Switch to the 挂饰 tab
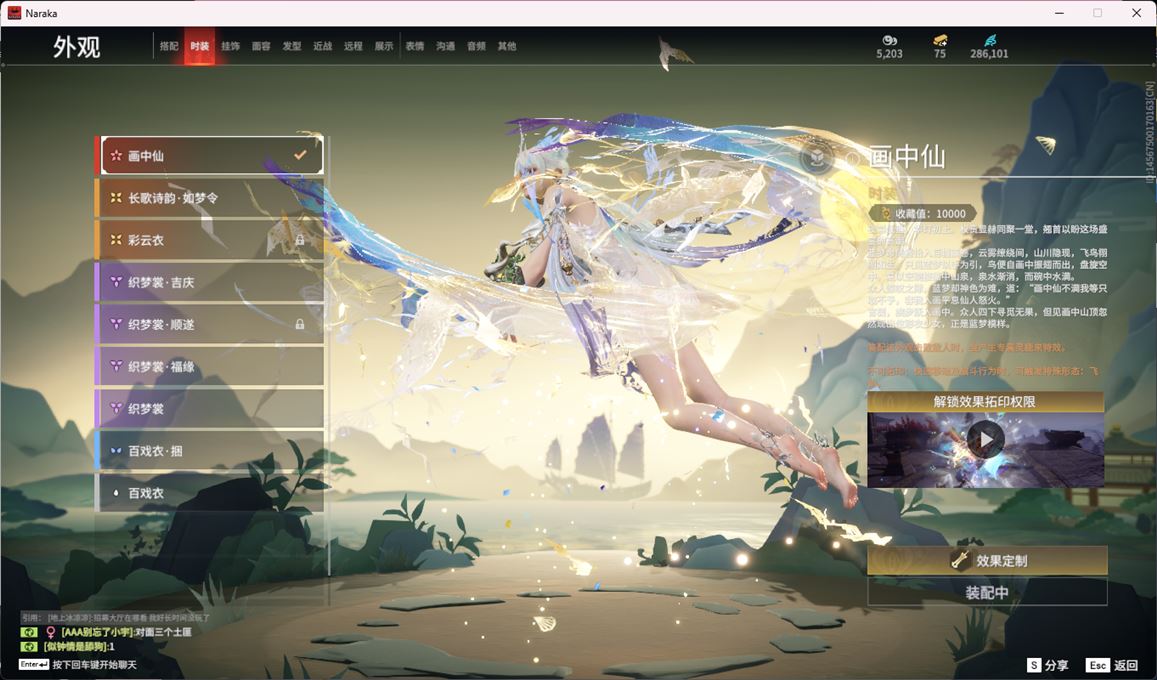This screenshot has width=1157, height=680. click(230, 46)
